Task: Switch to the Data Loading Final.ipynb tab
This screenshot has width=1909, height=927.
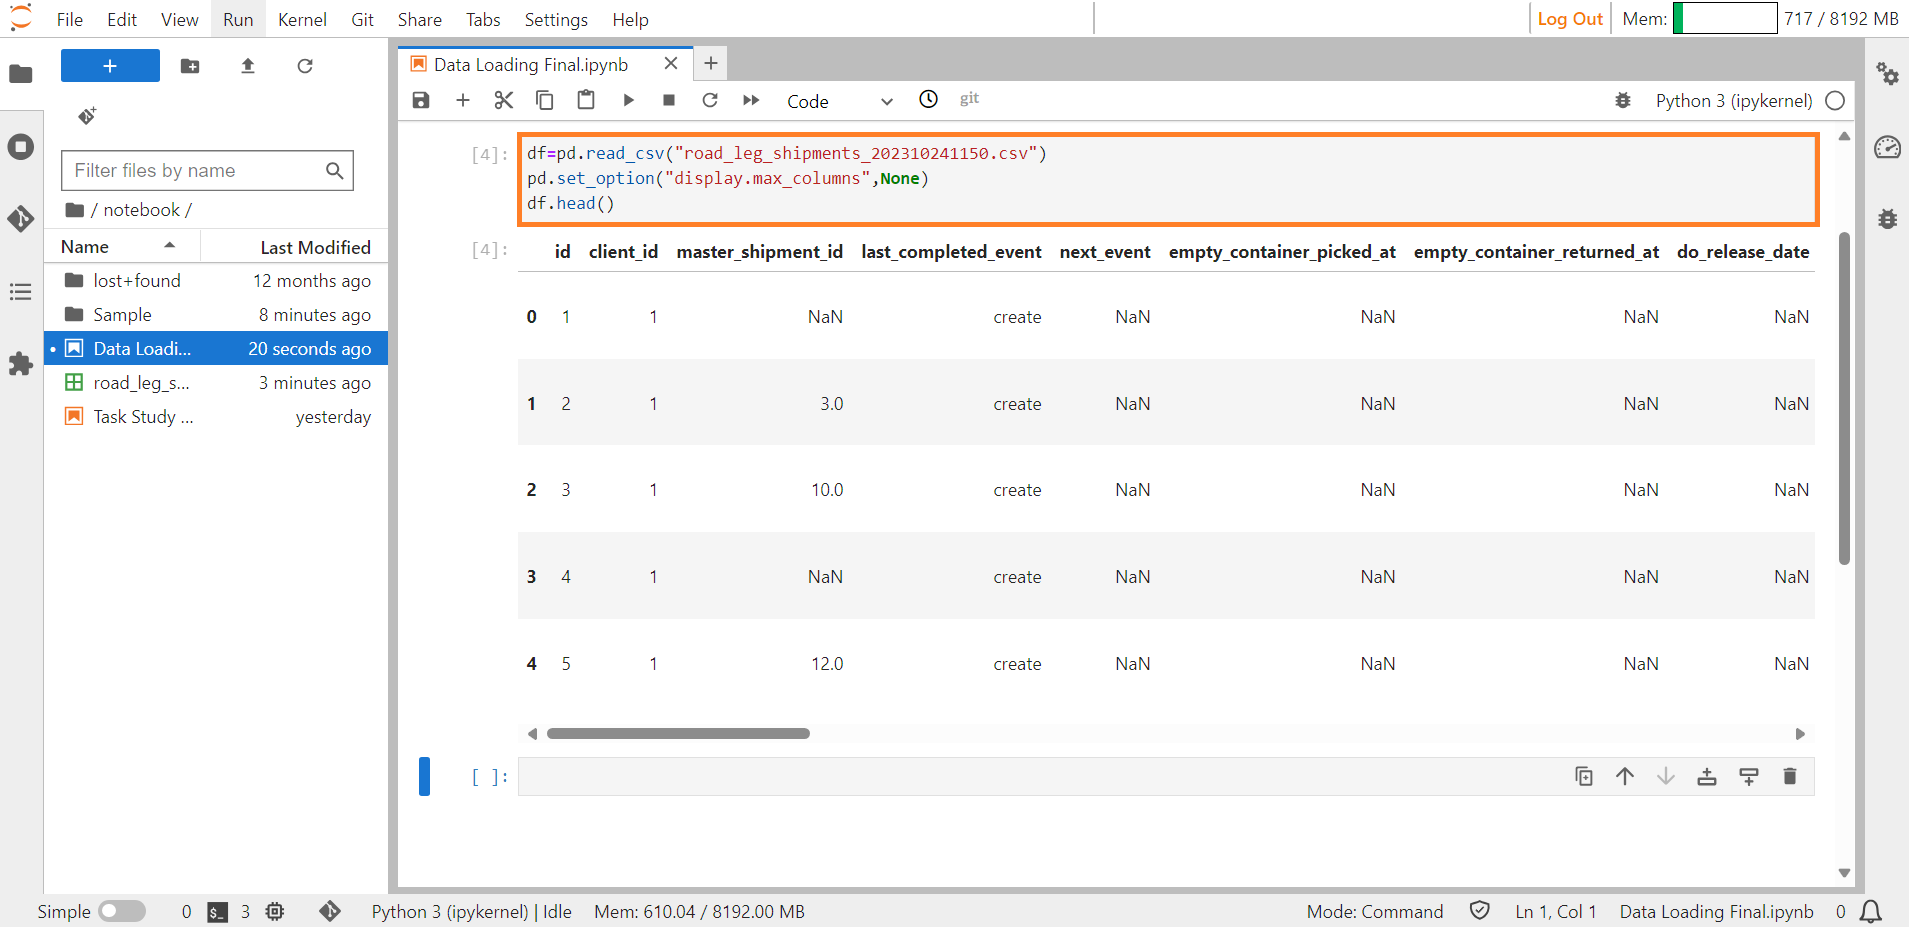Action: (x=529, y=64)
